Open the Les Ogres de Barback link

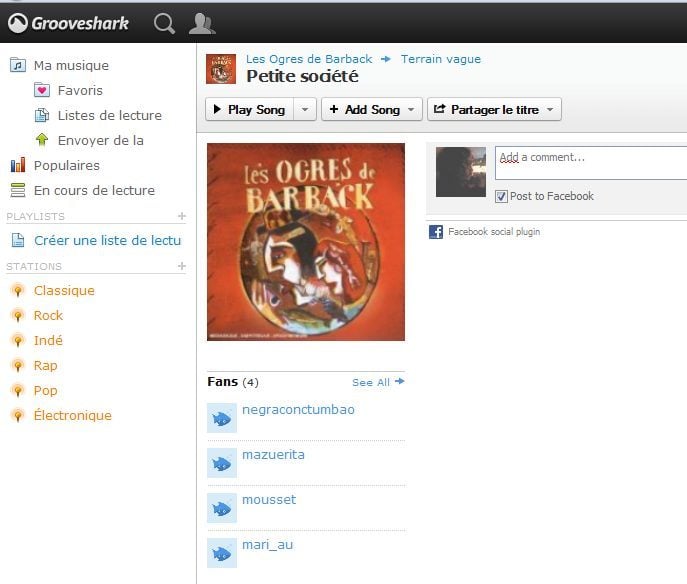pos(309,59)
